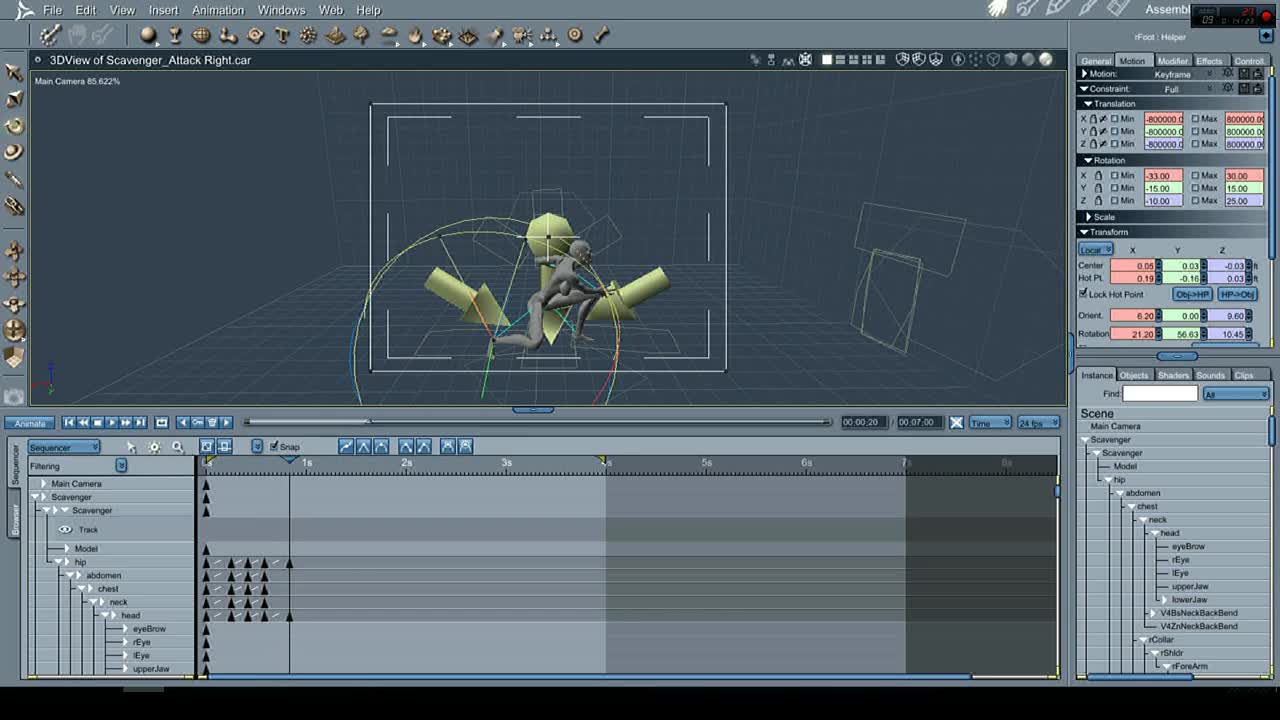Select the sphere primitive insert tool
Image resolution: width=1280 pixels, height=720 pixels.
pyautogui.click(x=148, y=35)
